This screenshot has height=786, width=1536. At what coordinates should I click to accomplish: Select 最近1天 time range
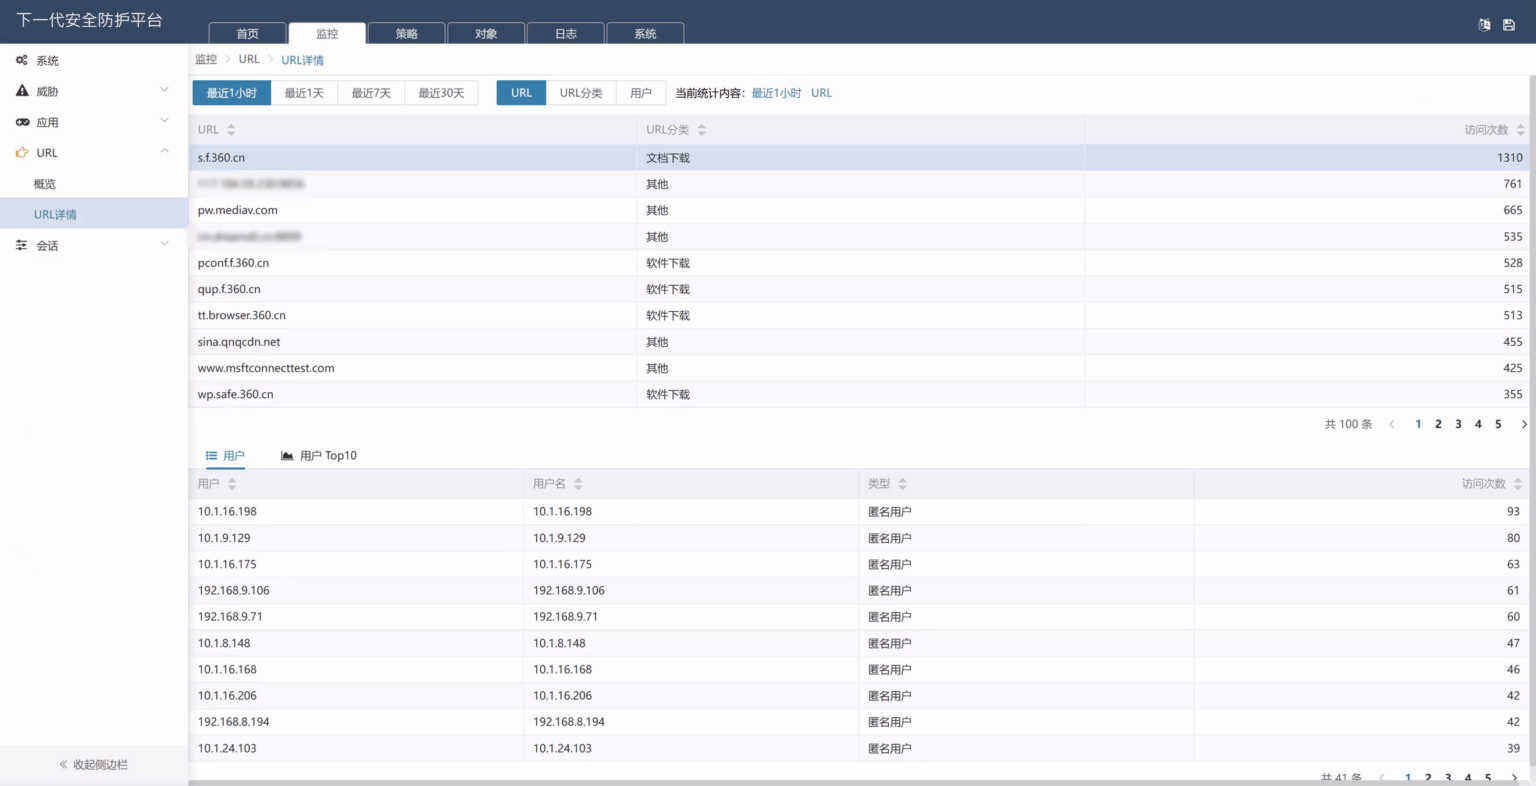tap(304, 93)
